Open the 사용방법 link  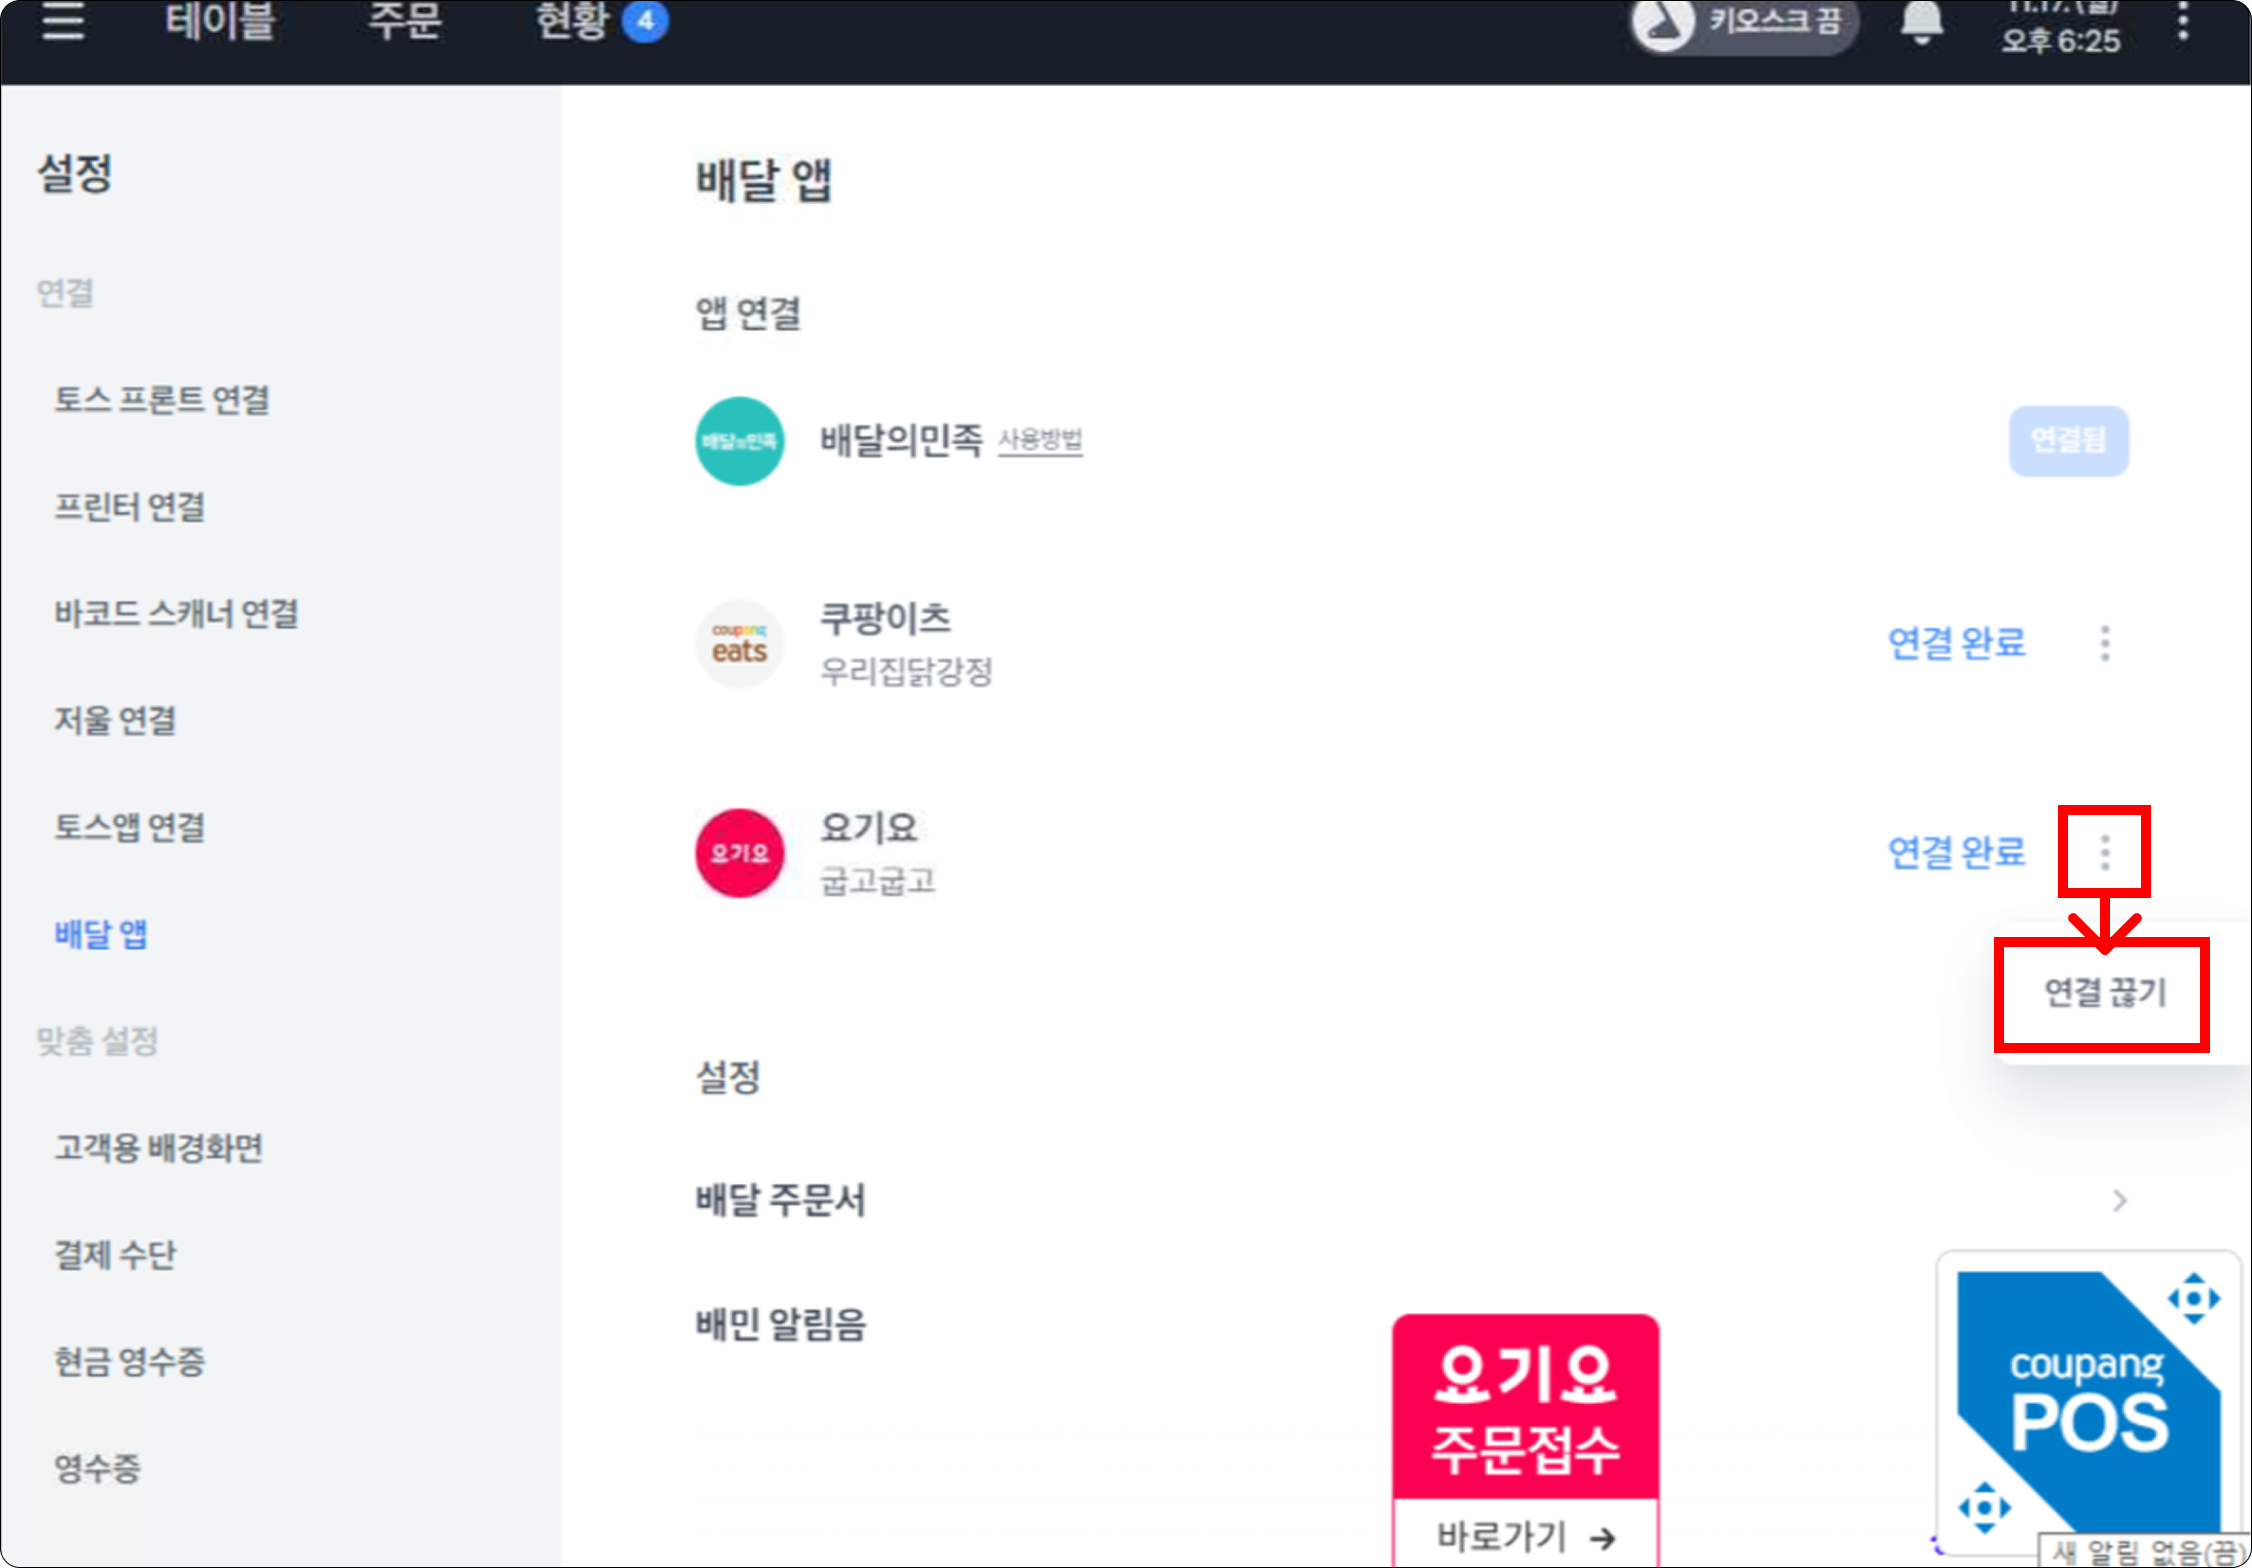pyautogui.click(x=1040, y=440)
